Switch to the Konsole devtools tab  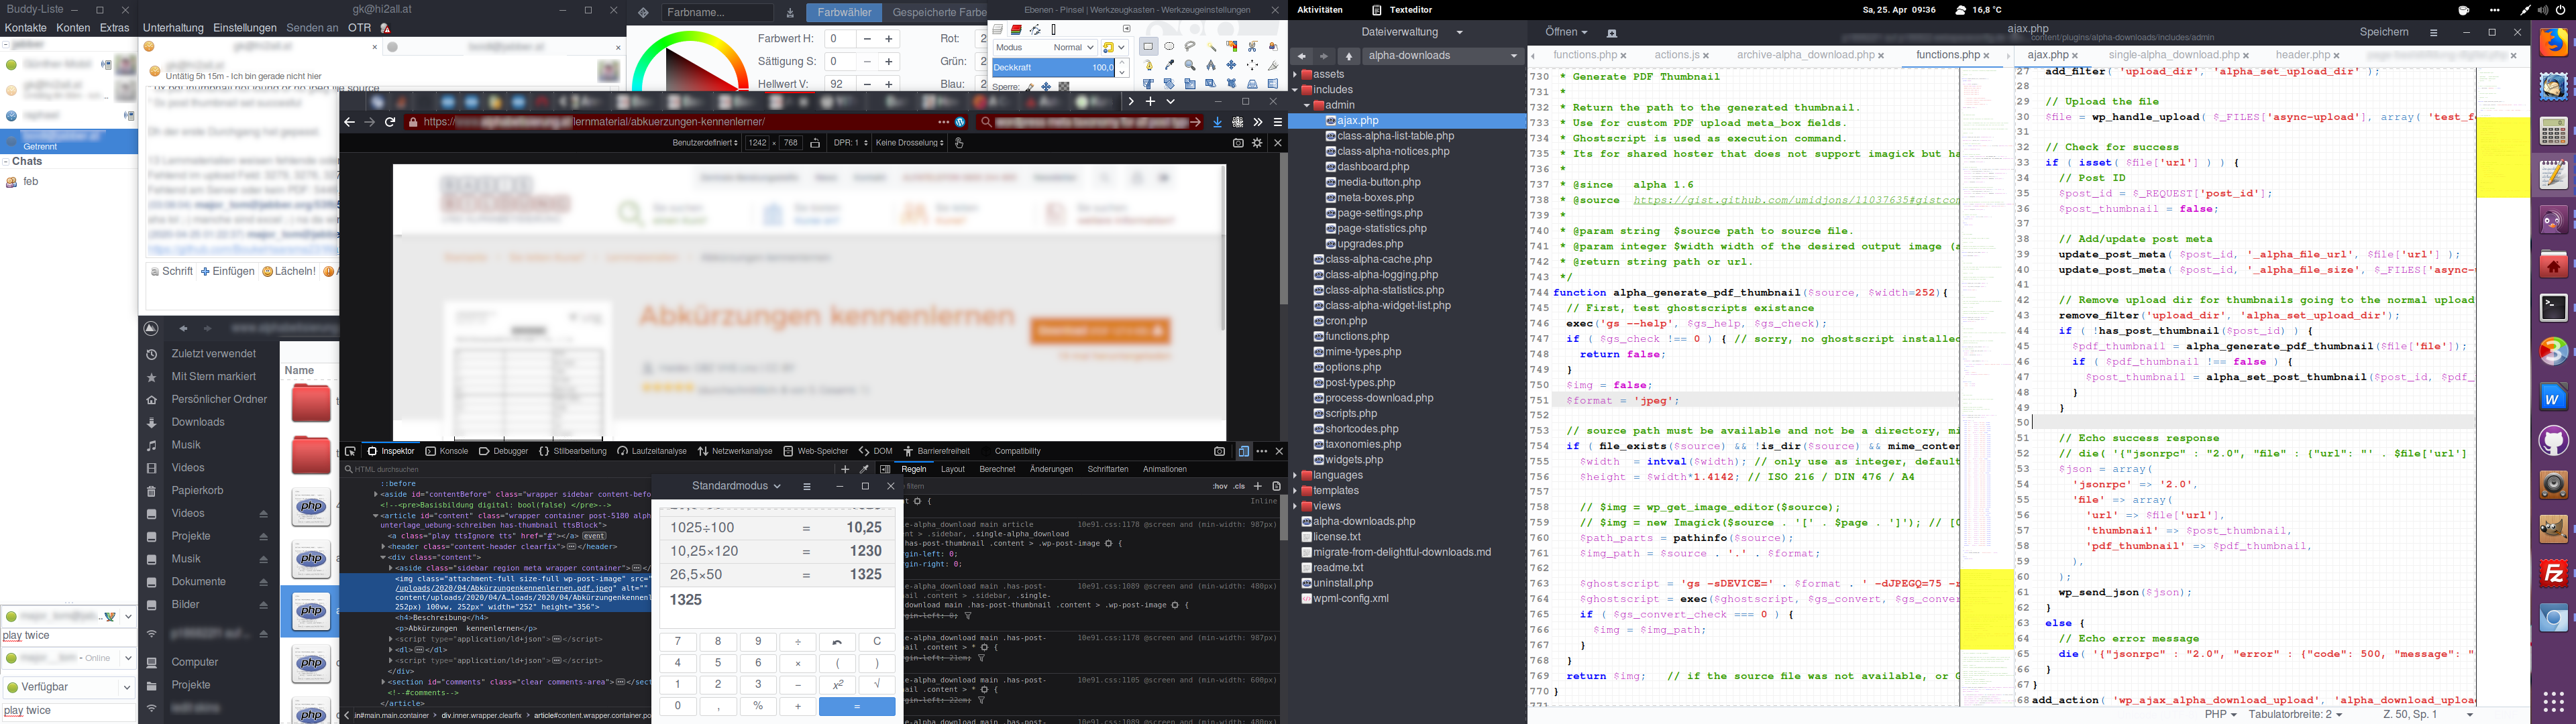coord(446,452)
